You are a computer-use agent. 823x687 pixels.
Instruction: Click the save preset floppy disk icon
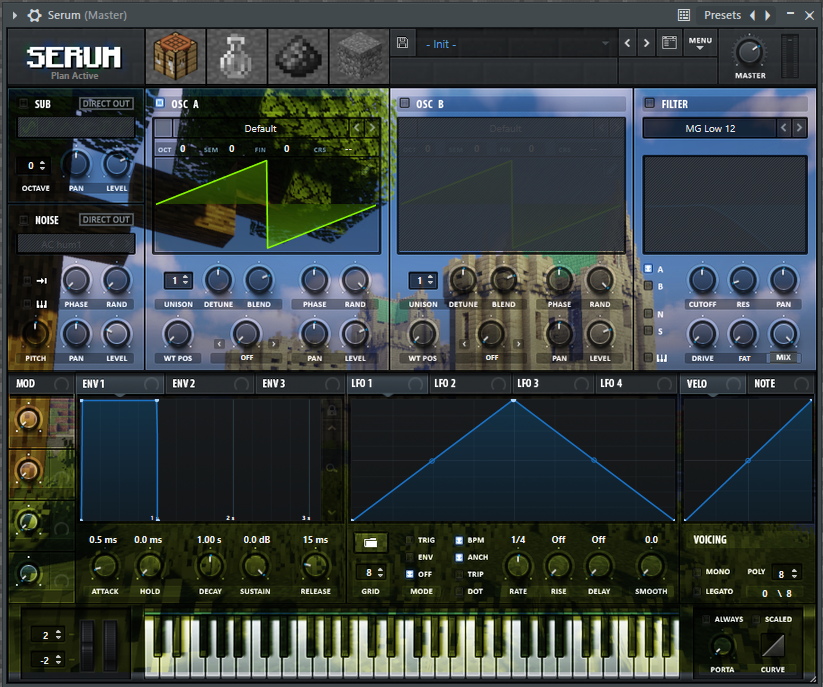[x=402, y=44]
